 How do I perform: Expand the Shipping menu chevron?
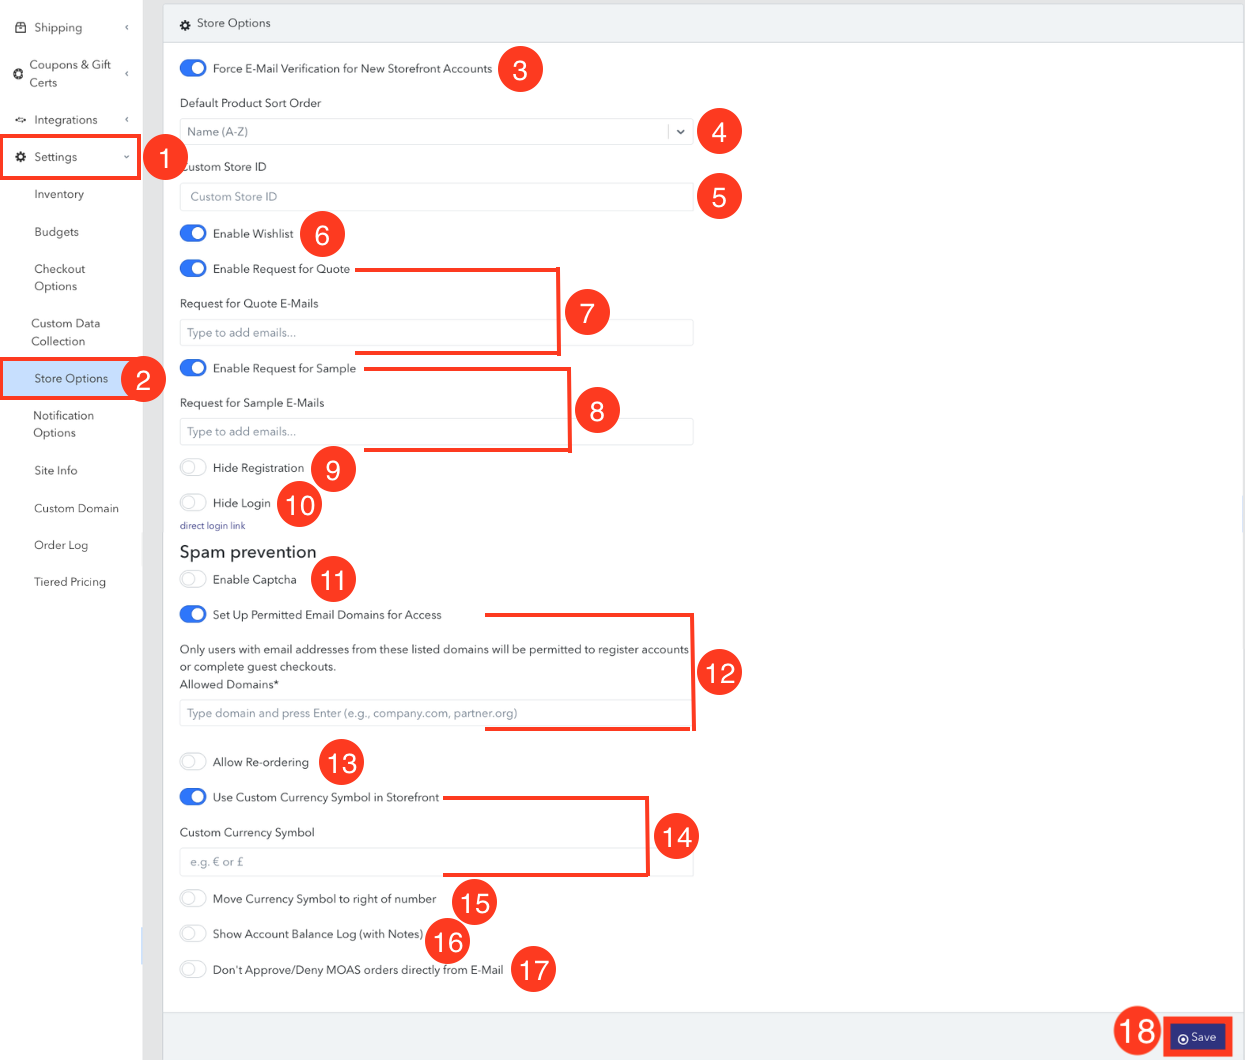[x=127, y=28]
